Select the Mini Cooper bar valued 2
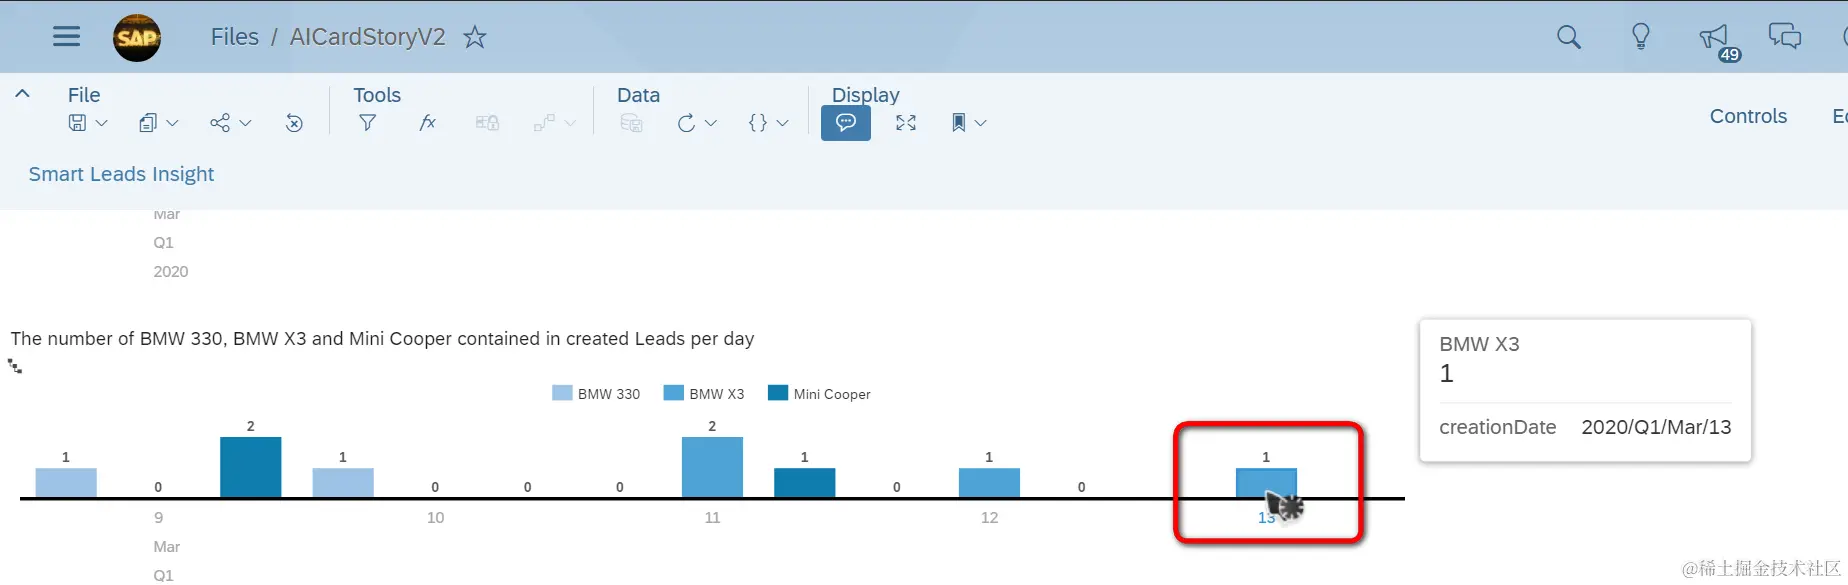This screenshot has height=585, width=1848. point(250,467)
